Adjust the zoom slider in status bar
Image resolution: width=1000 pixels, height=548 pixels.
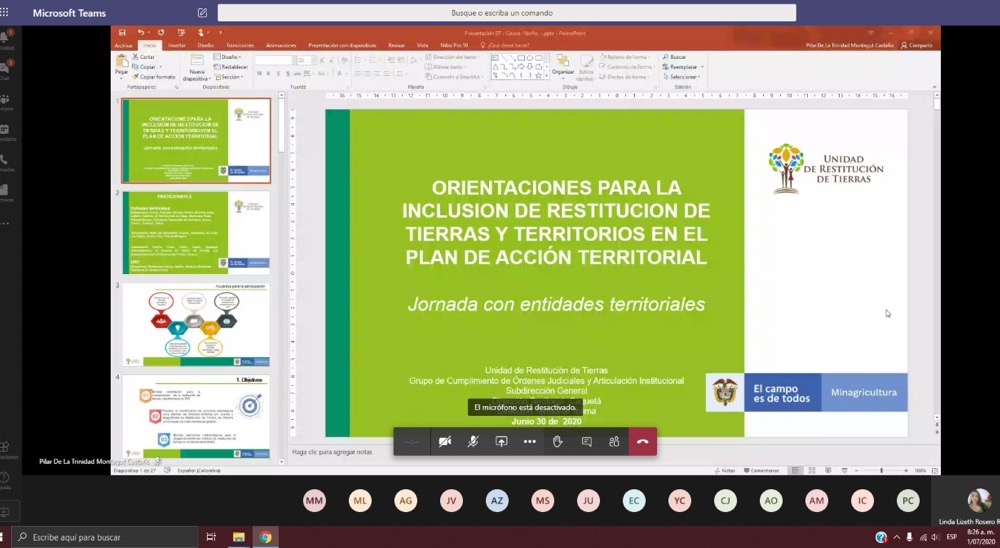(881, 470)
